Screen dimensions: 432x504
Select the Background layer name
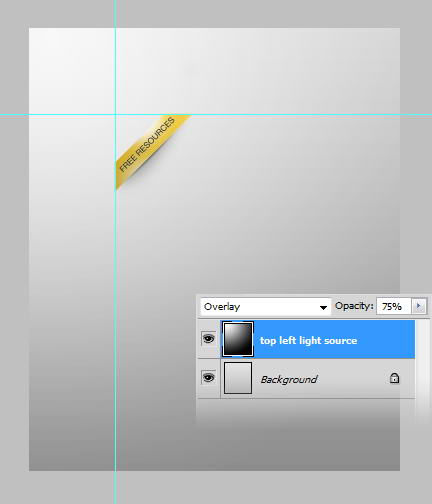[289, 380]
